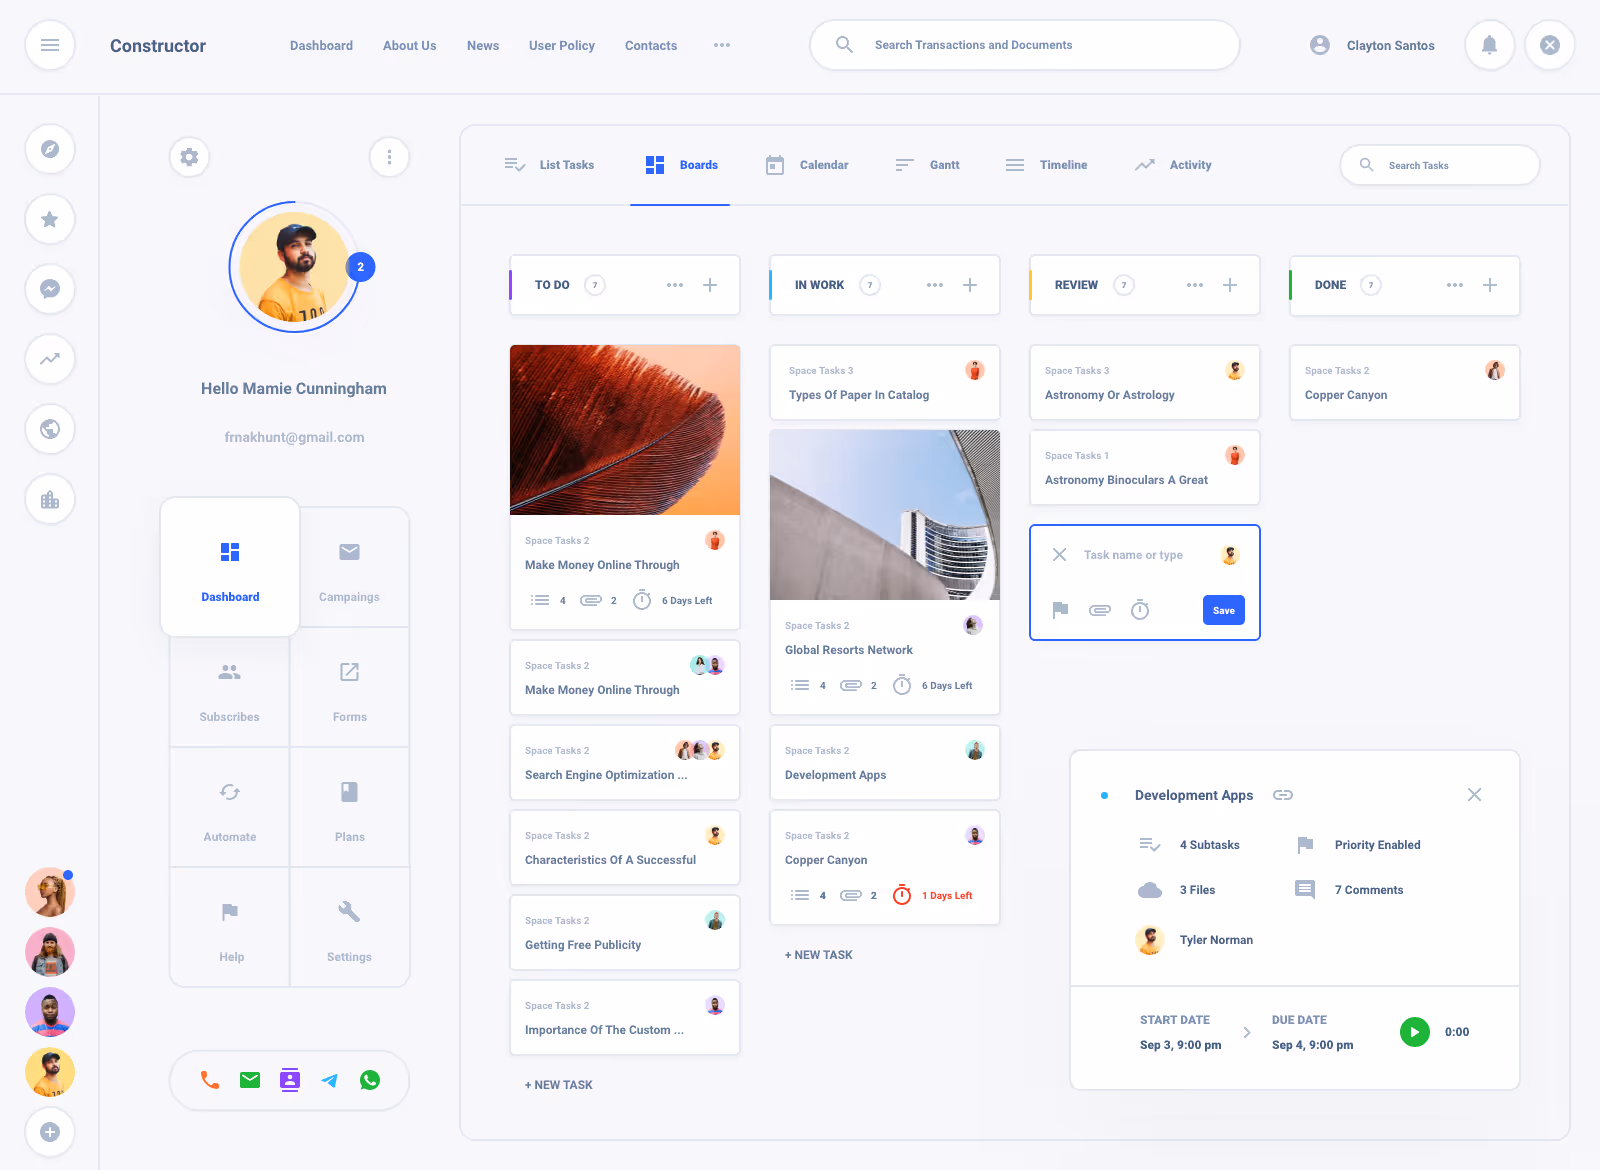Switch to the Timeline tab
This screenshot has height=1170, width=1600.
coord(1046,164)
